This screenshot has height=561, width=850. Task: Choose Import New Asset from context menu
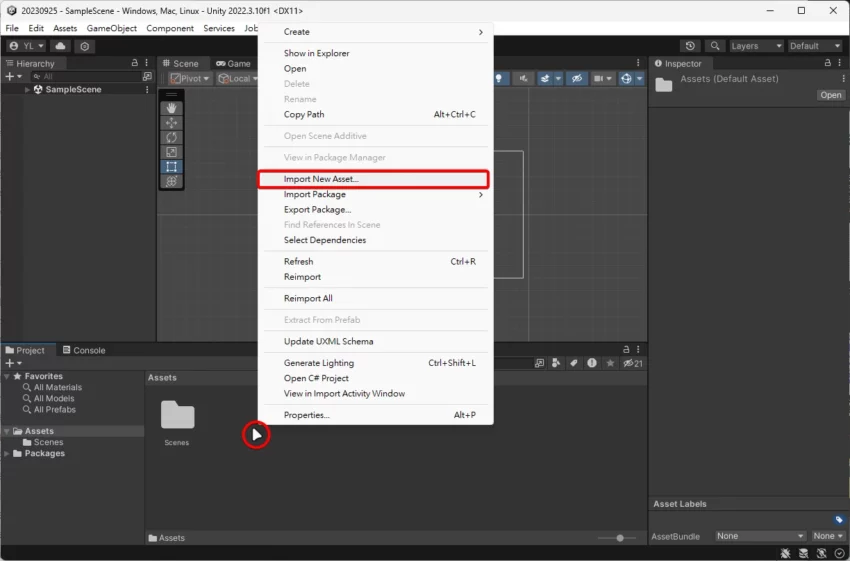coord(374,179)
